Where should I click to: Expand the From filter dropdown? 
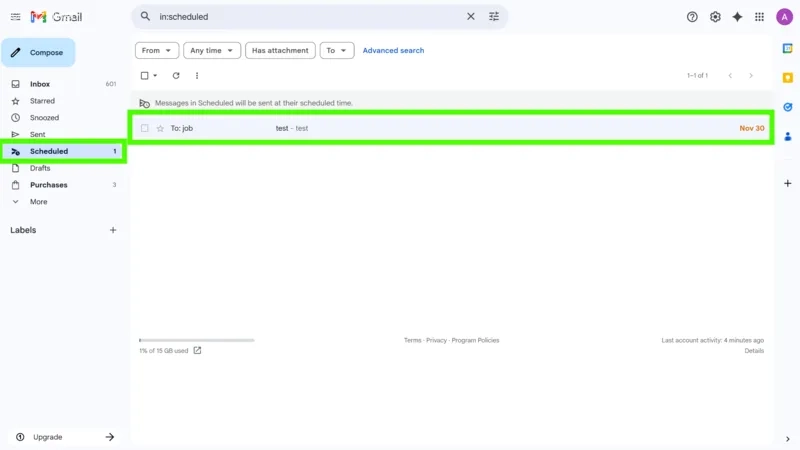tap(157, 50)
